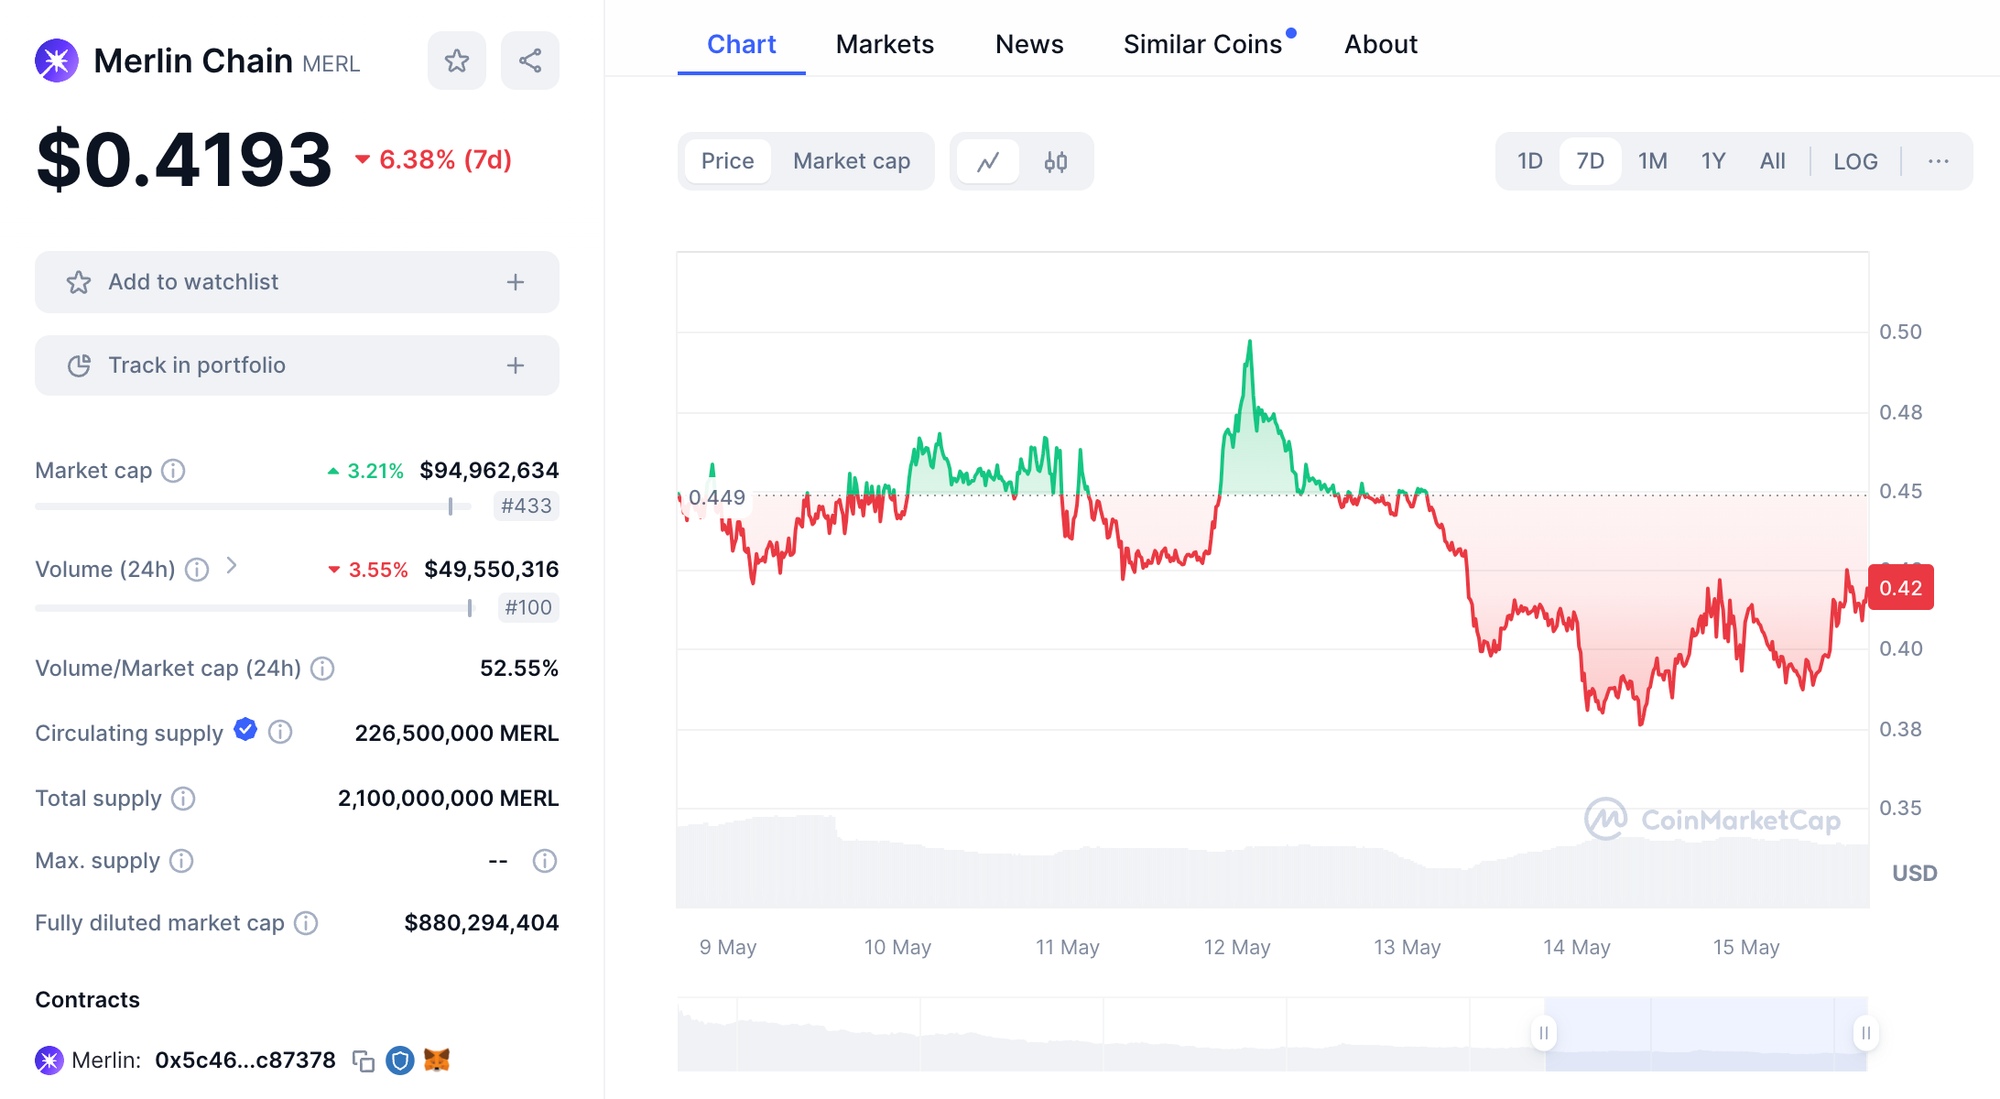Viewport: 2000px width, 1099px height.
Task: Expand Volume (24h) chevron arrow
Action: (x=232, y=566)
